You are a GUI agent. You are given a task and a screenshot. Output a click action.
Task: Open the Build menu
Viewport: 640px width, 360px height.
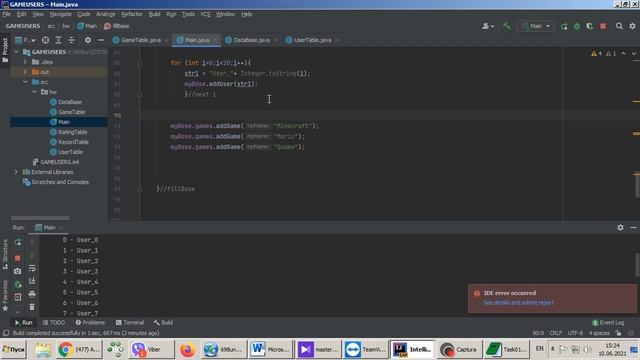[154, 14]
